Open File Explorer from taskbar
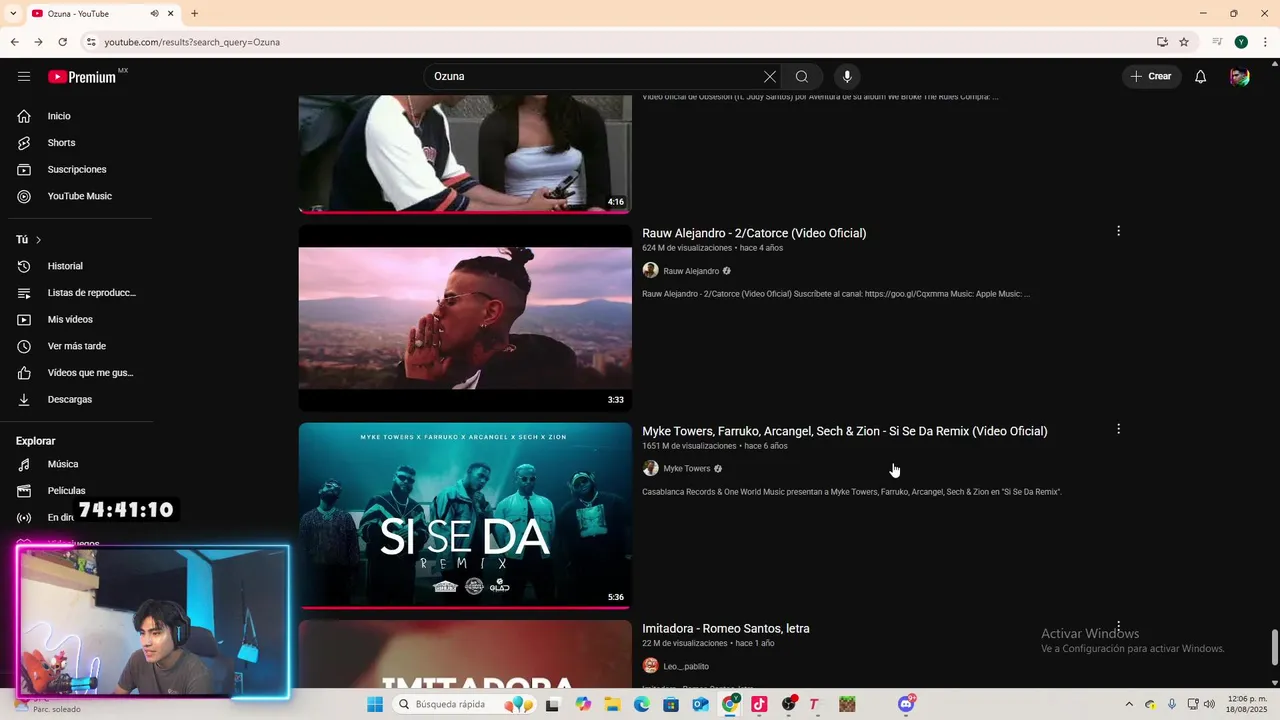1280x720 pixels. point(612,704)
